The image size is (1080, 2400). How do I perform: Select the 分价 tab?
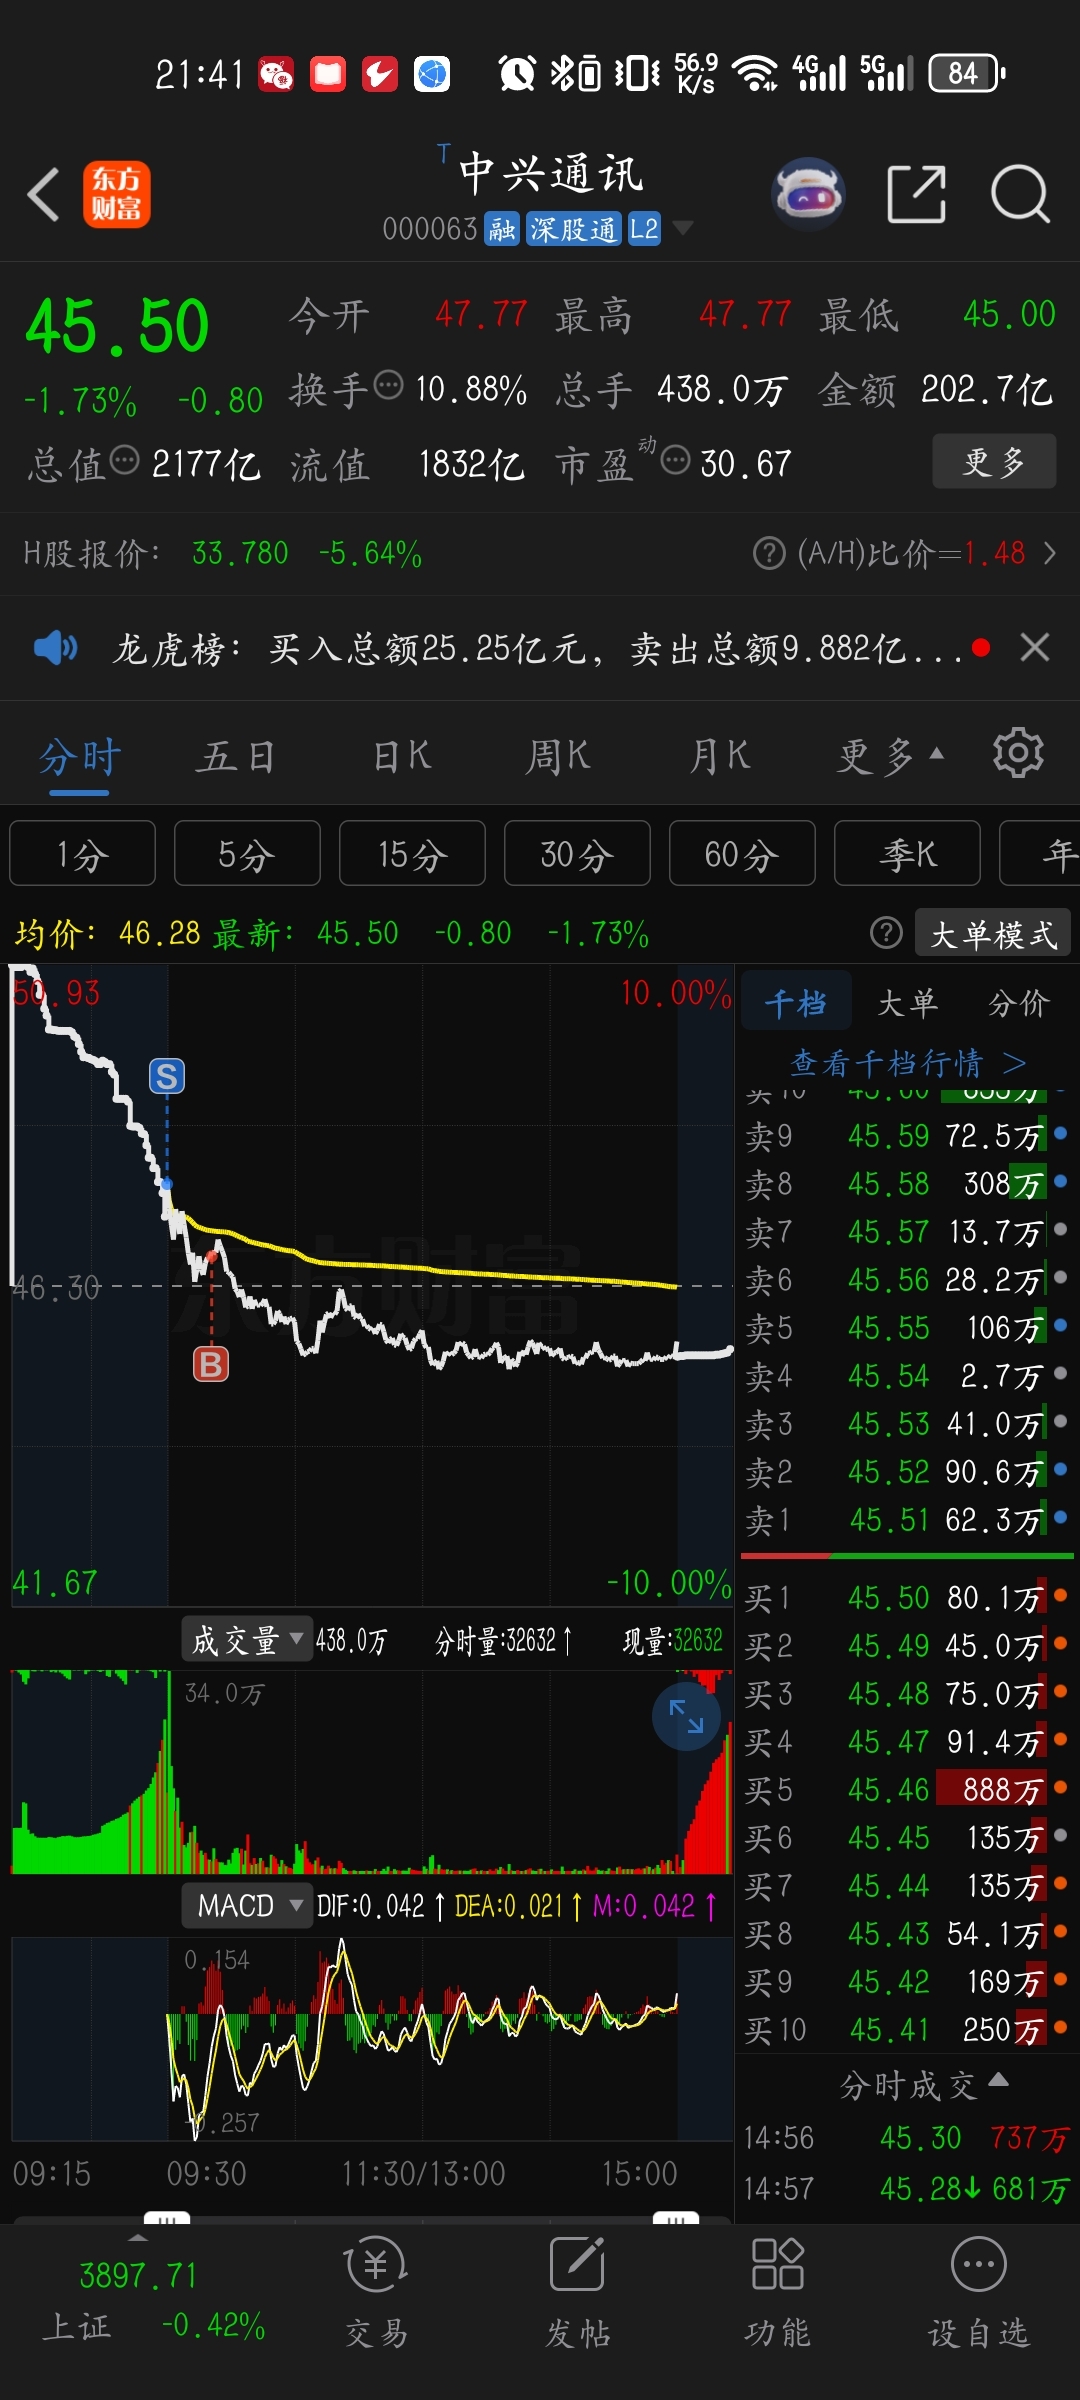(x=1019, y=1003)
